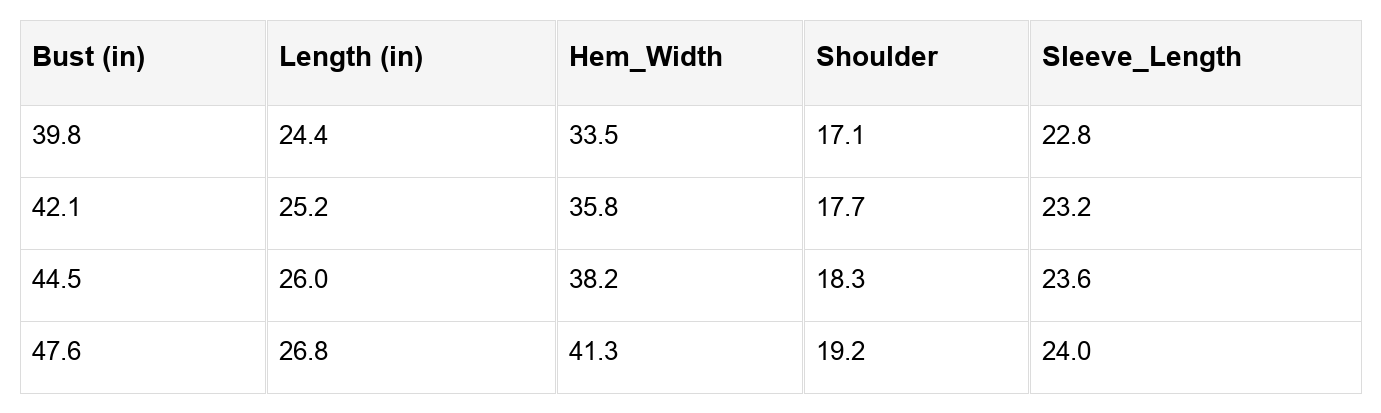Select the Length (in) column header
The width and height of the screenshot is (1381, 413).
(x=351, y=58)
